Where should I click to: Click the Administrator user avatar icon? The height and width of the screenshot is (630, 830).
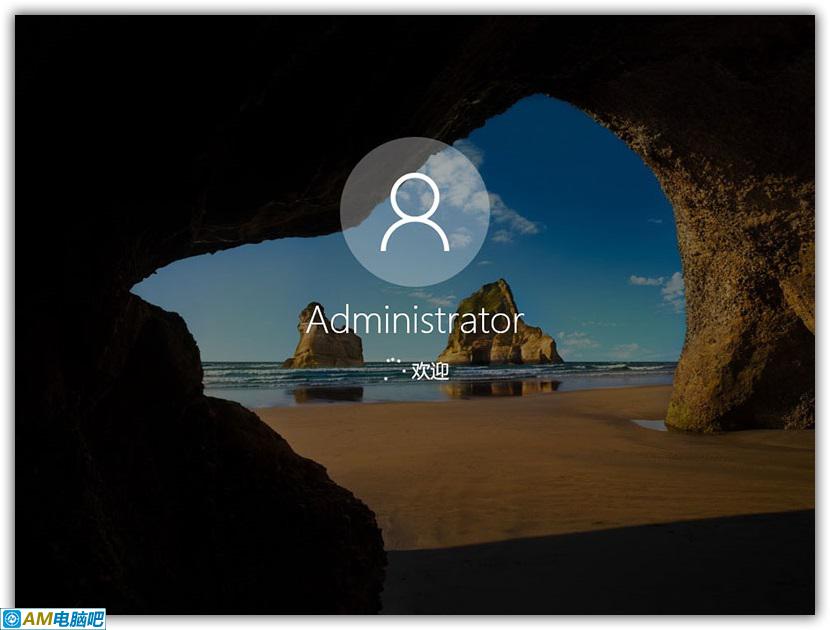click(415, 212)
